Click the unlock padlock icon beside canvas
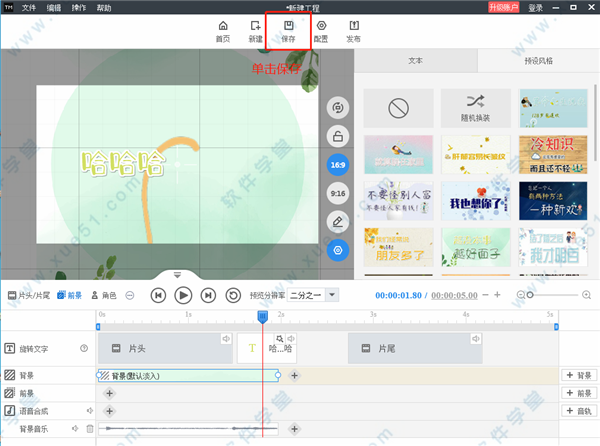600x446 pixels. pyautogui.click(x=337, y=136)
